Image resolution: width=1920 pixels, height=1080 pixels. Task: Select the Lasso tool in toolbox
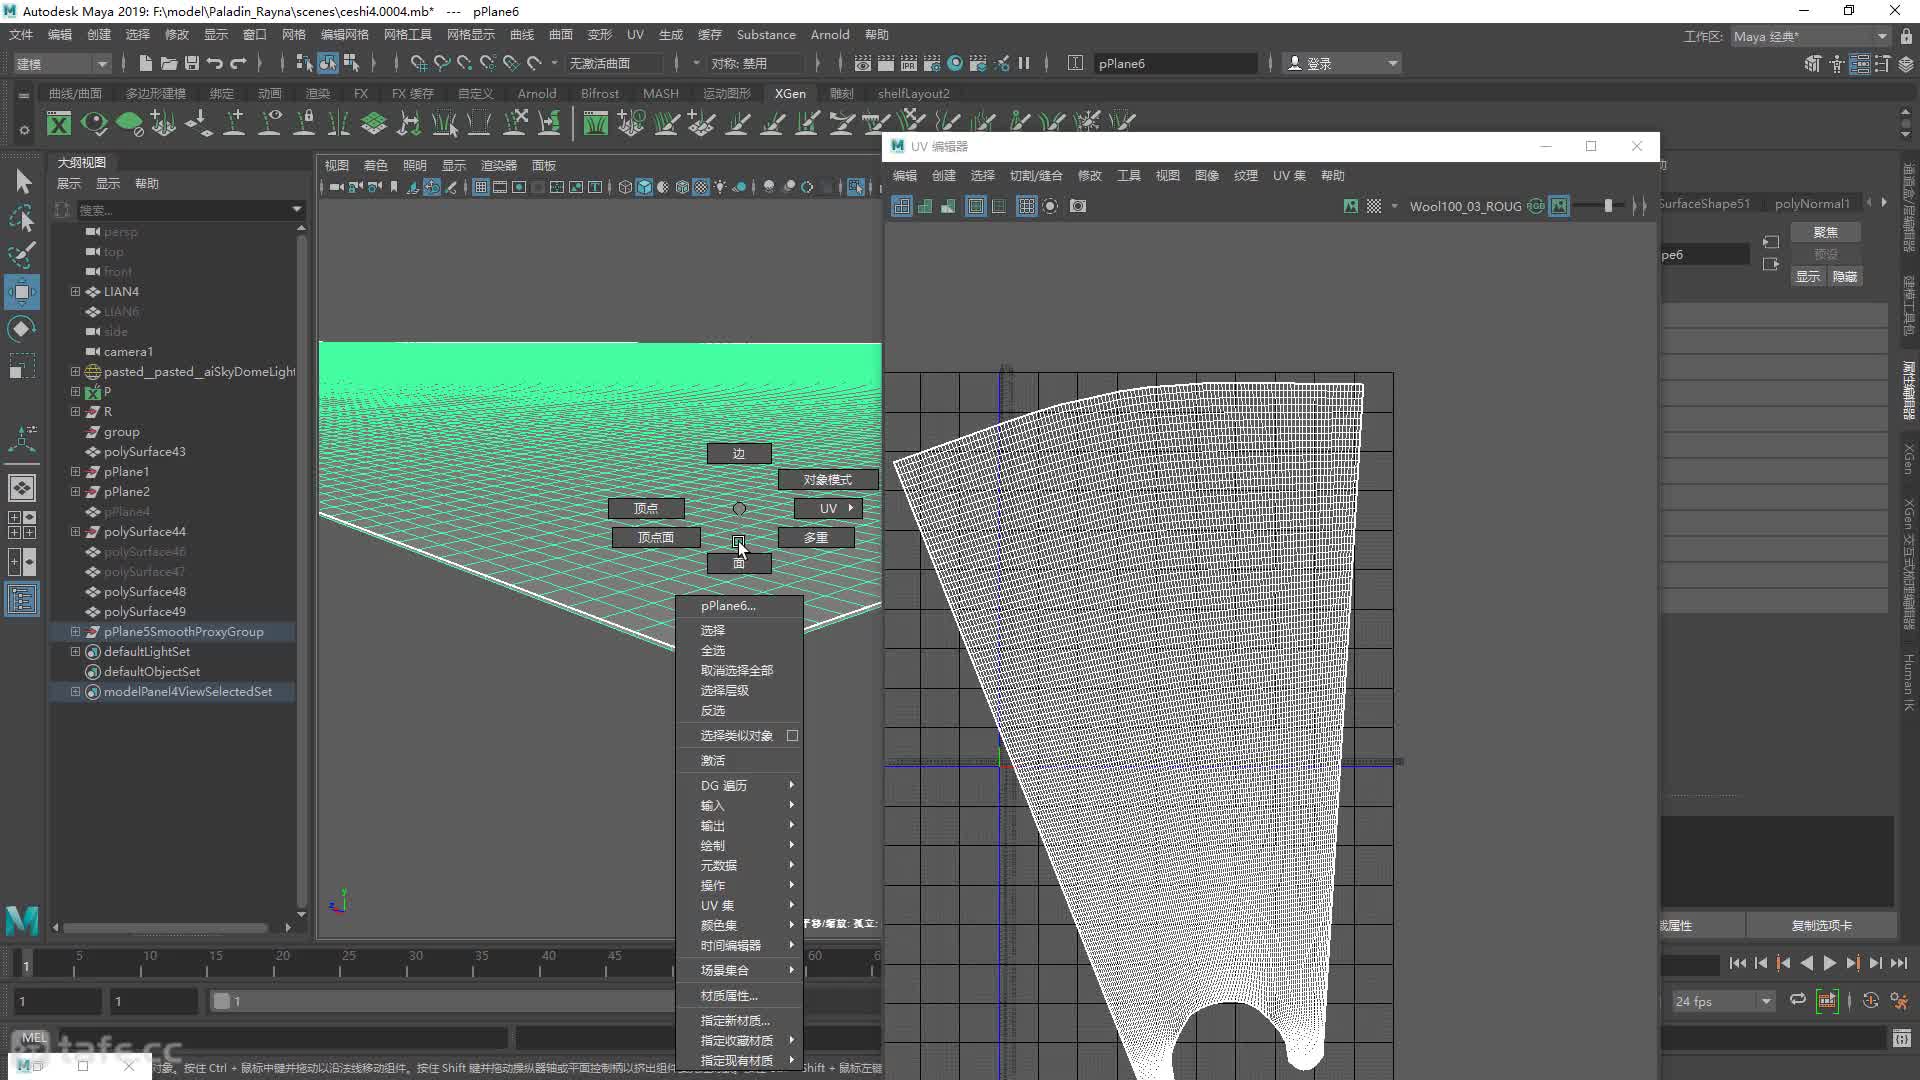point(21,218)
